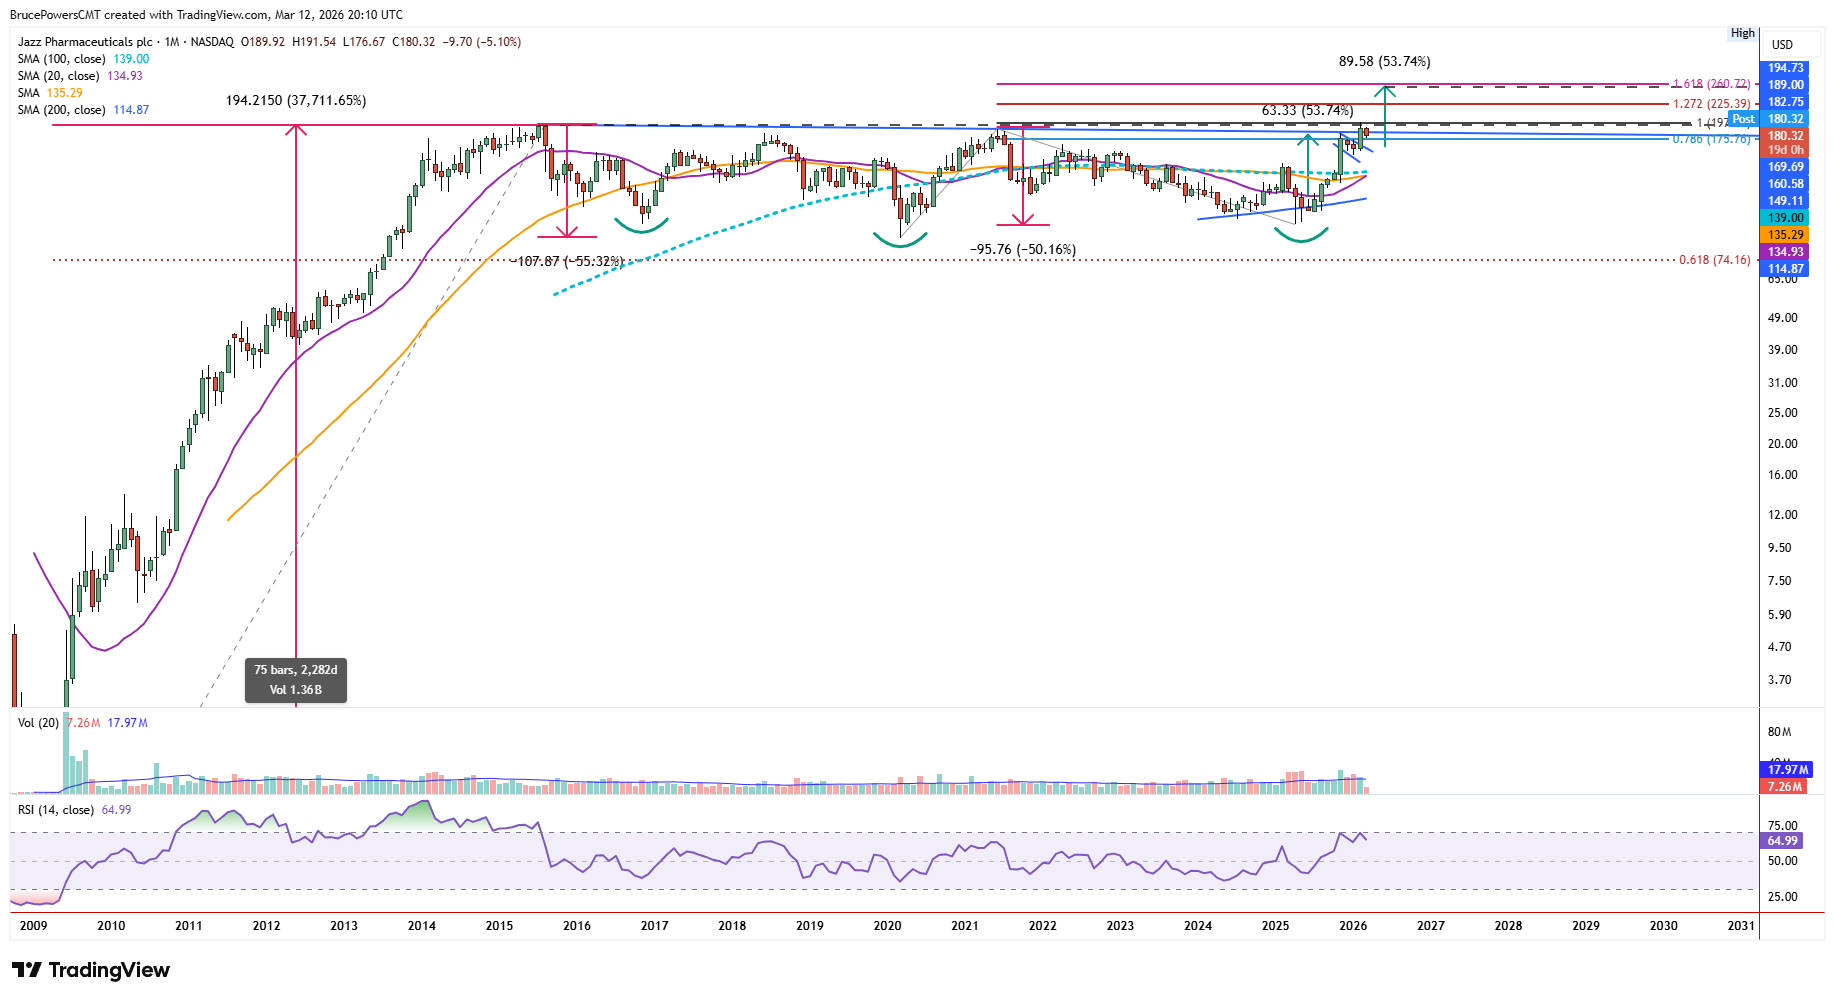Click the 49.00 price scale value
This screenshot has height=1000, width=1835.
pyautogui.click(x=1783, y=318)
